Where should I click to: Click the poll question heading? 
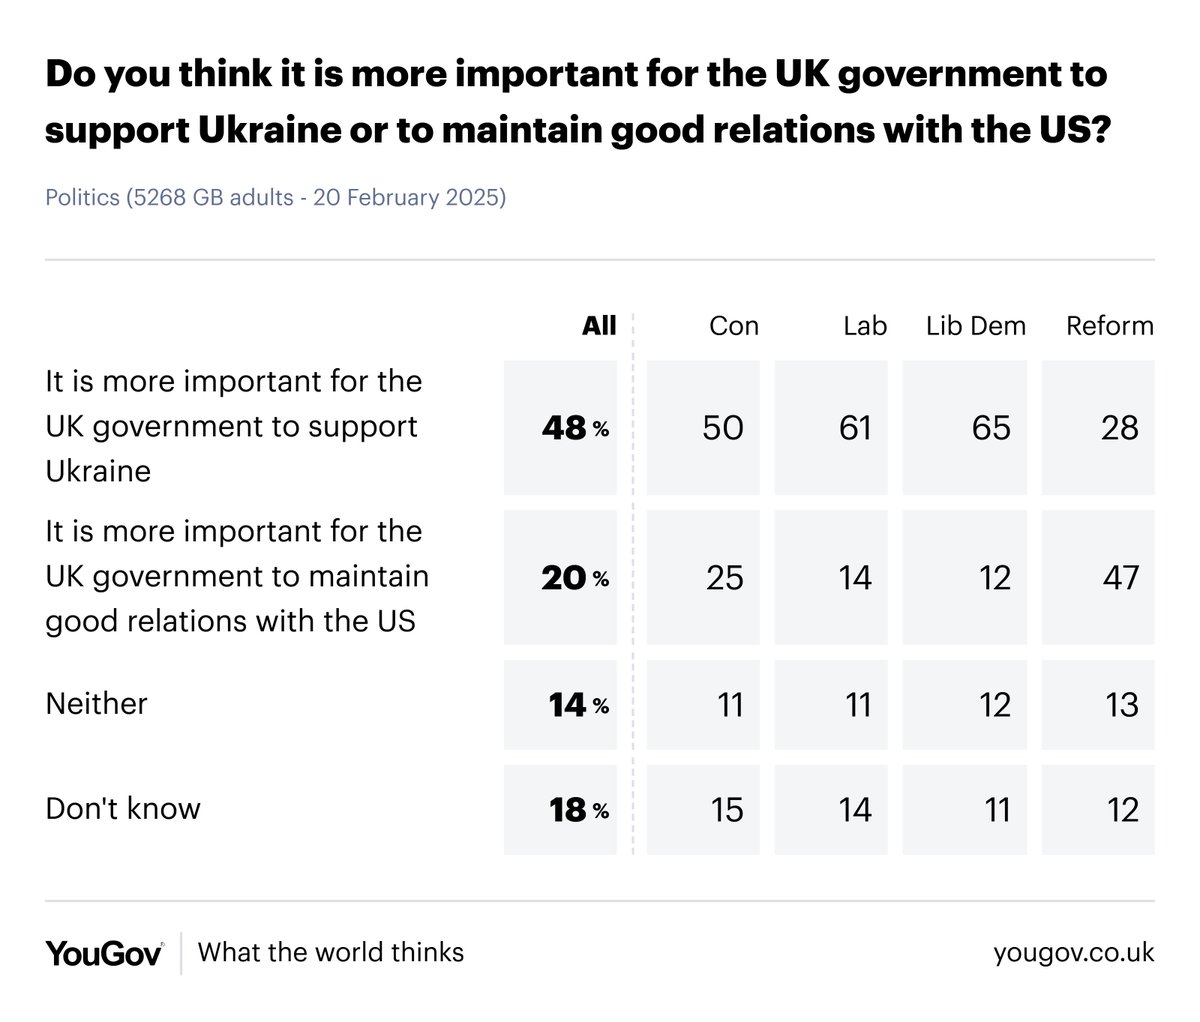pyautogui.click(x=578, y=103)
